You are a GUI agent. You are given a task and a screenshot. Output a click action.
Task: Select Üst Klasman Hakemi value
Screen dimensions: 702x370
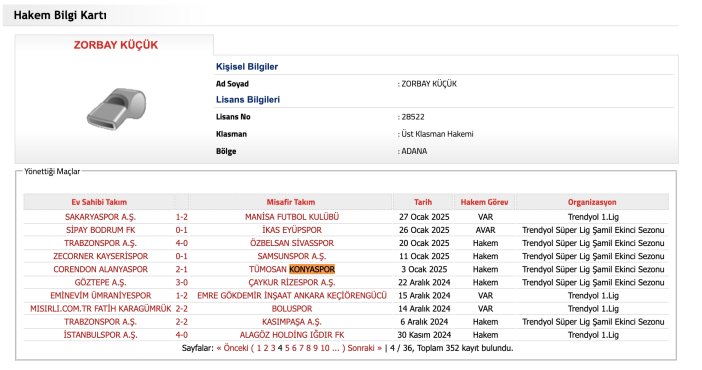pos(437,134)
